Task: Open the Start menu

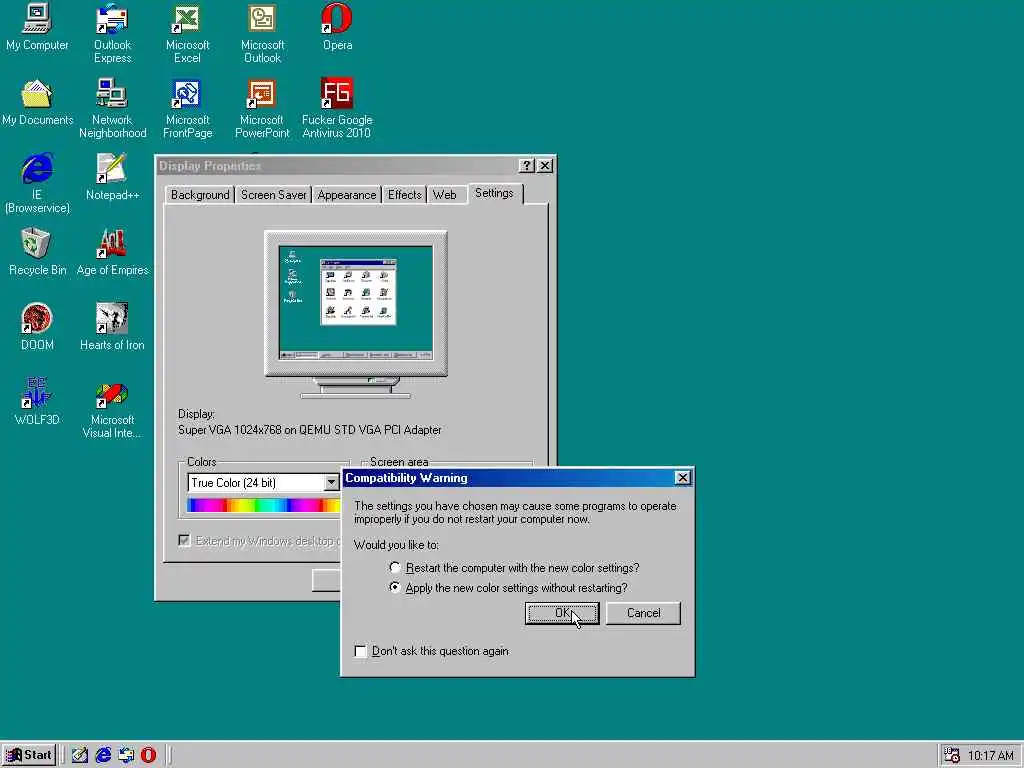Action: [29, 755]
